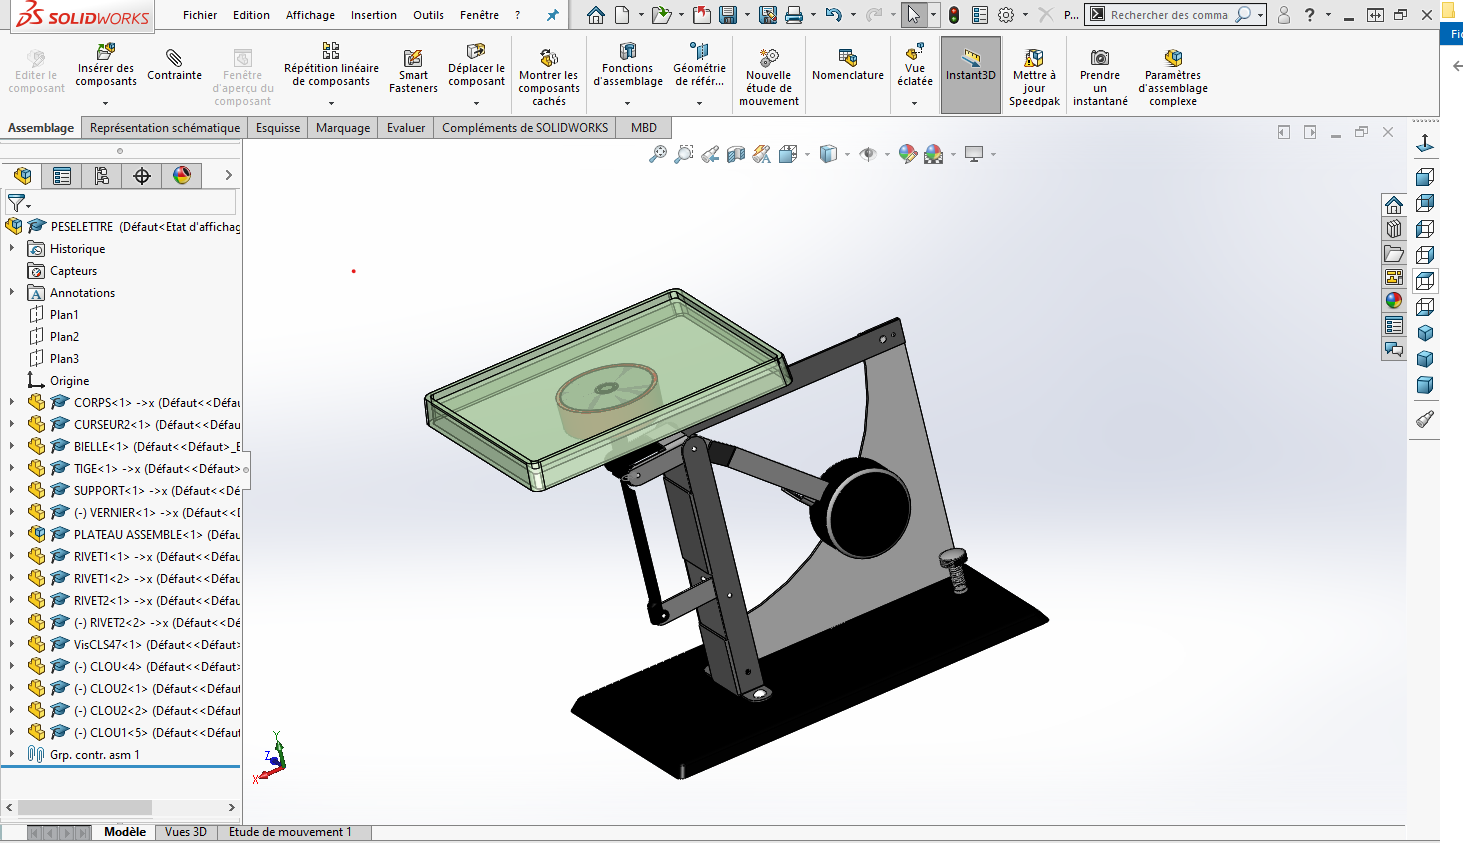Click the Edit appearance color ball icon
This screenshot has width=1463, height=843.
point(907,154)
